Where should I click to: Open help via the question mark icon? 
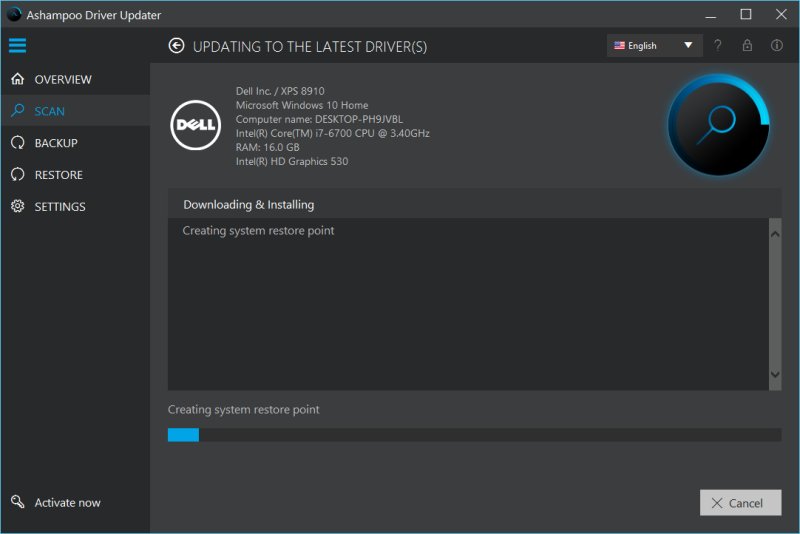(718, 45)
